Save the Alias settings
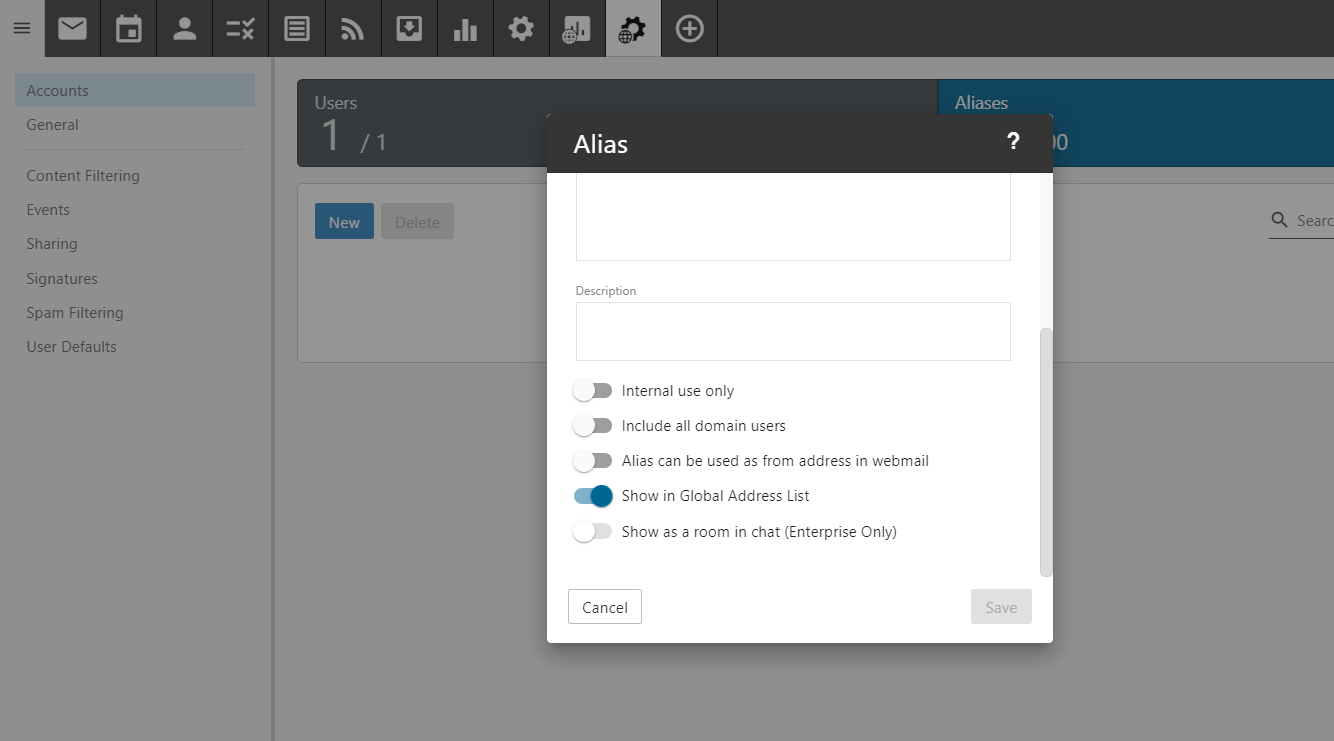 [1001, 606]
